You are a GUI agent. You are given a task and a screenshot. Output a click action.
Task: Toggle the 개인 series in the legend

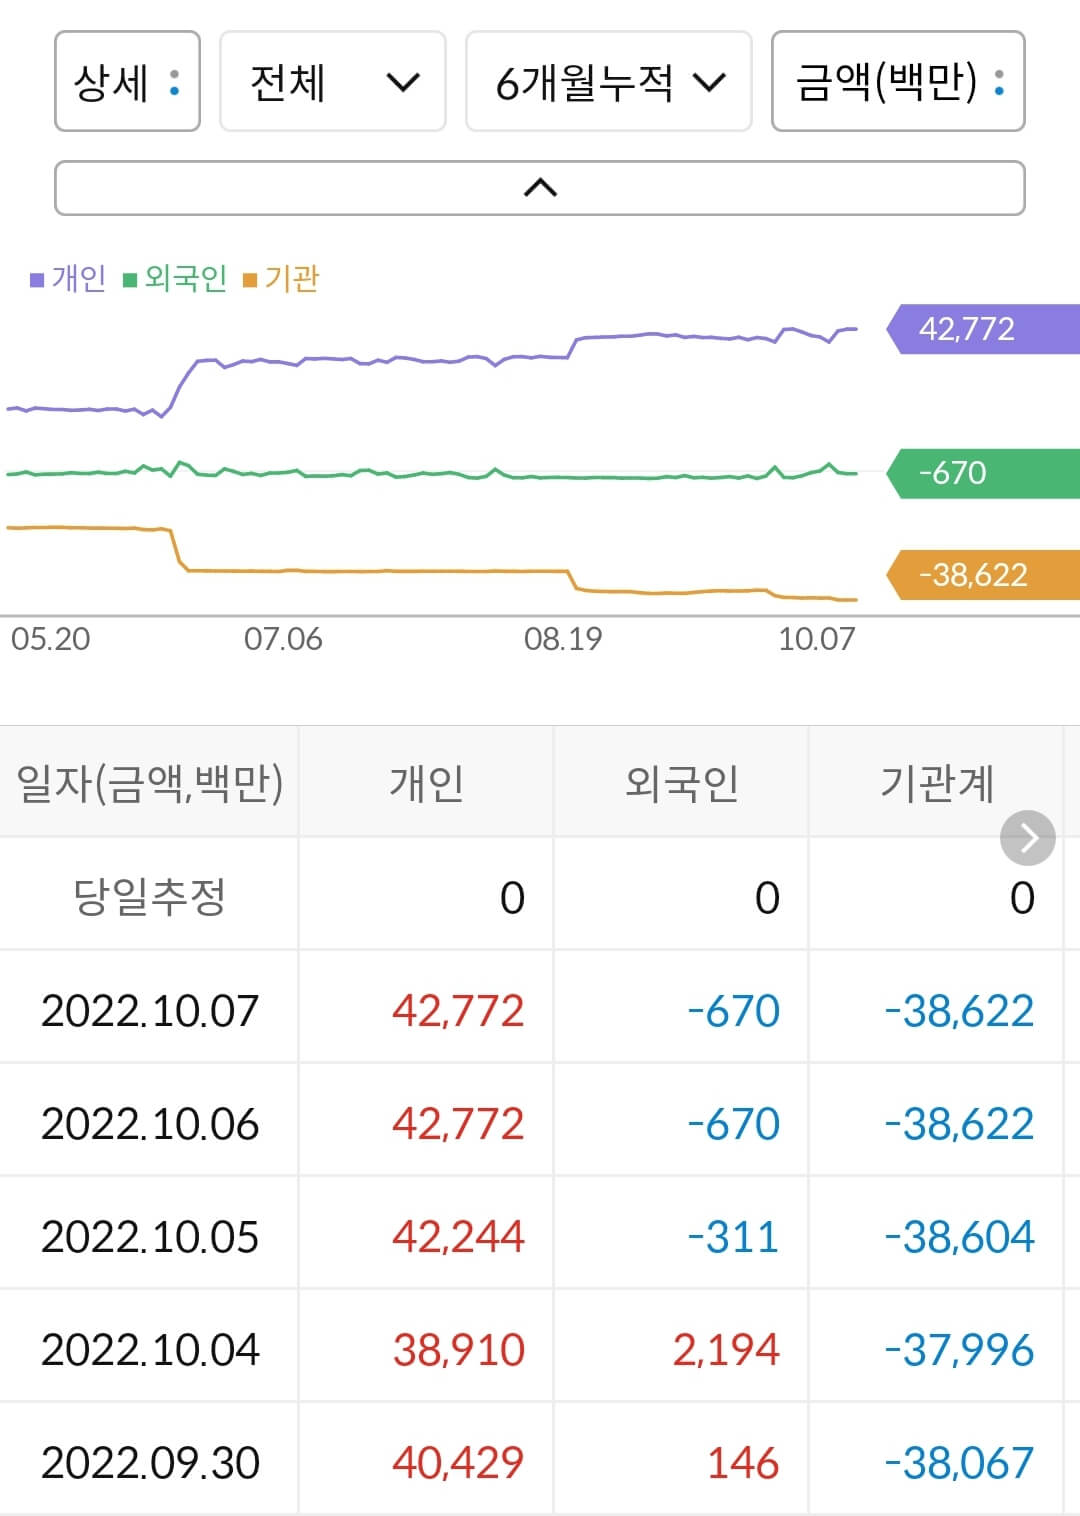click(78, 279)
